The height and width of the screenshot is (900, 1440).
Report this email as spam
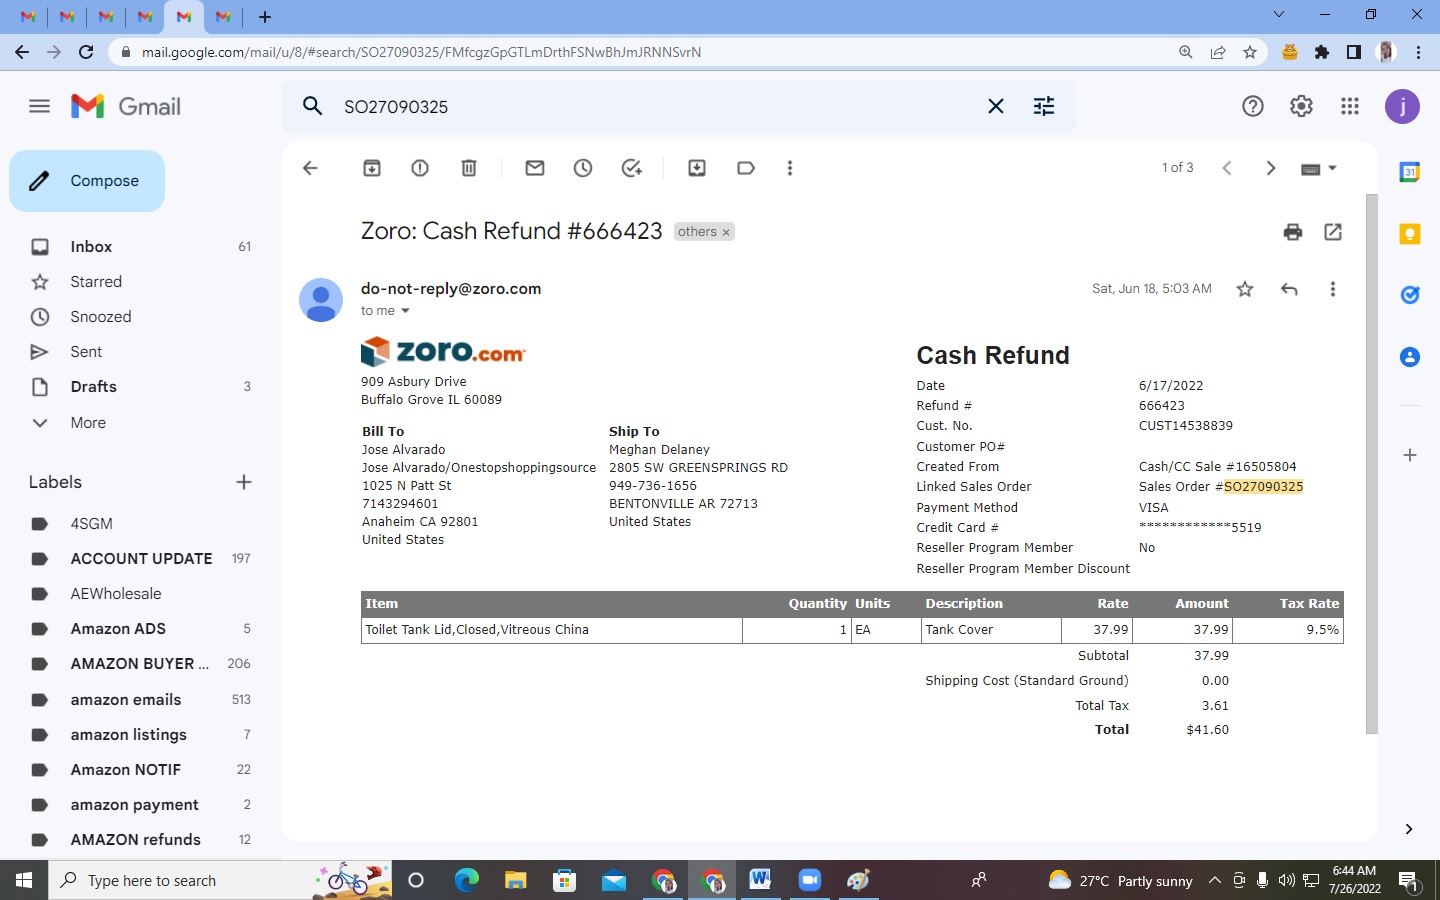pyautogui.click(x=420, y=168)
